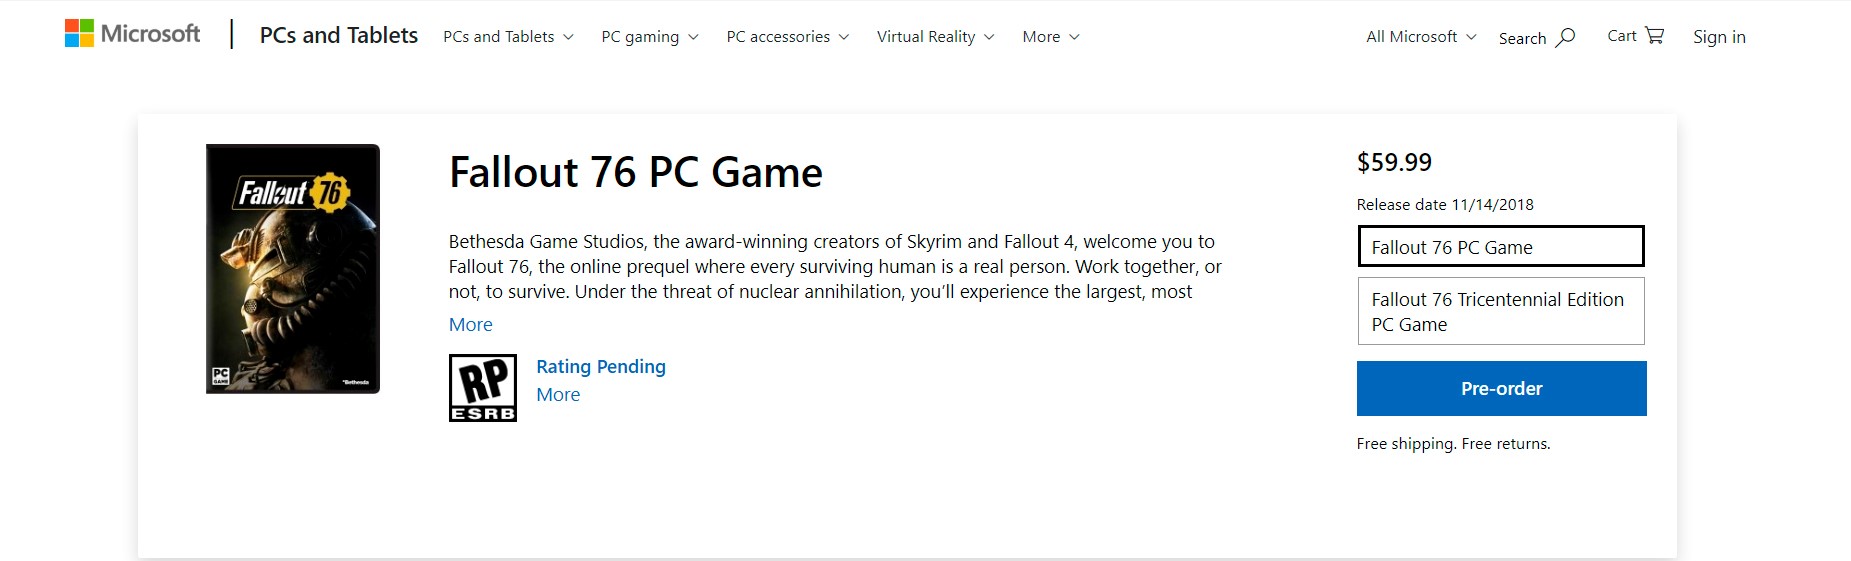Expand the PC gaming dropdown
1851x561 pixels.
(650, 37)
